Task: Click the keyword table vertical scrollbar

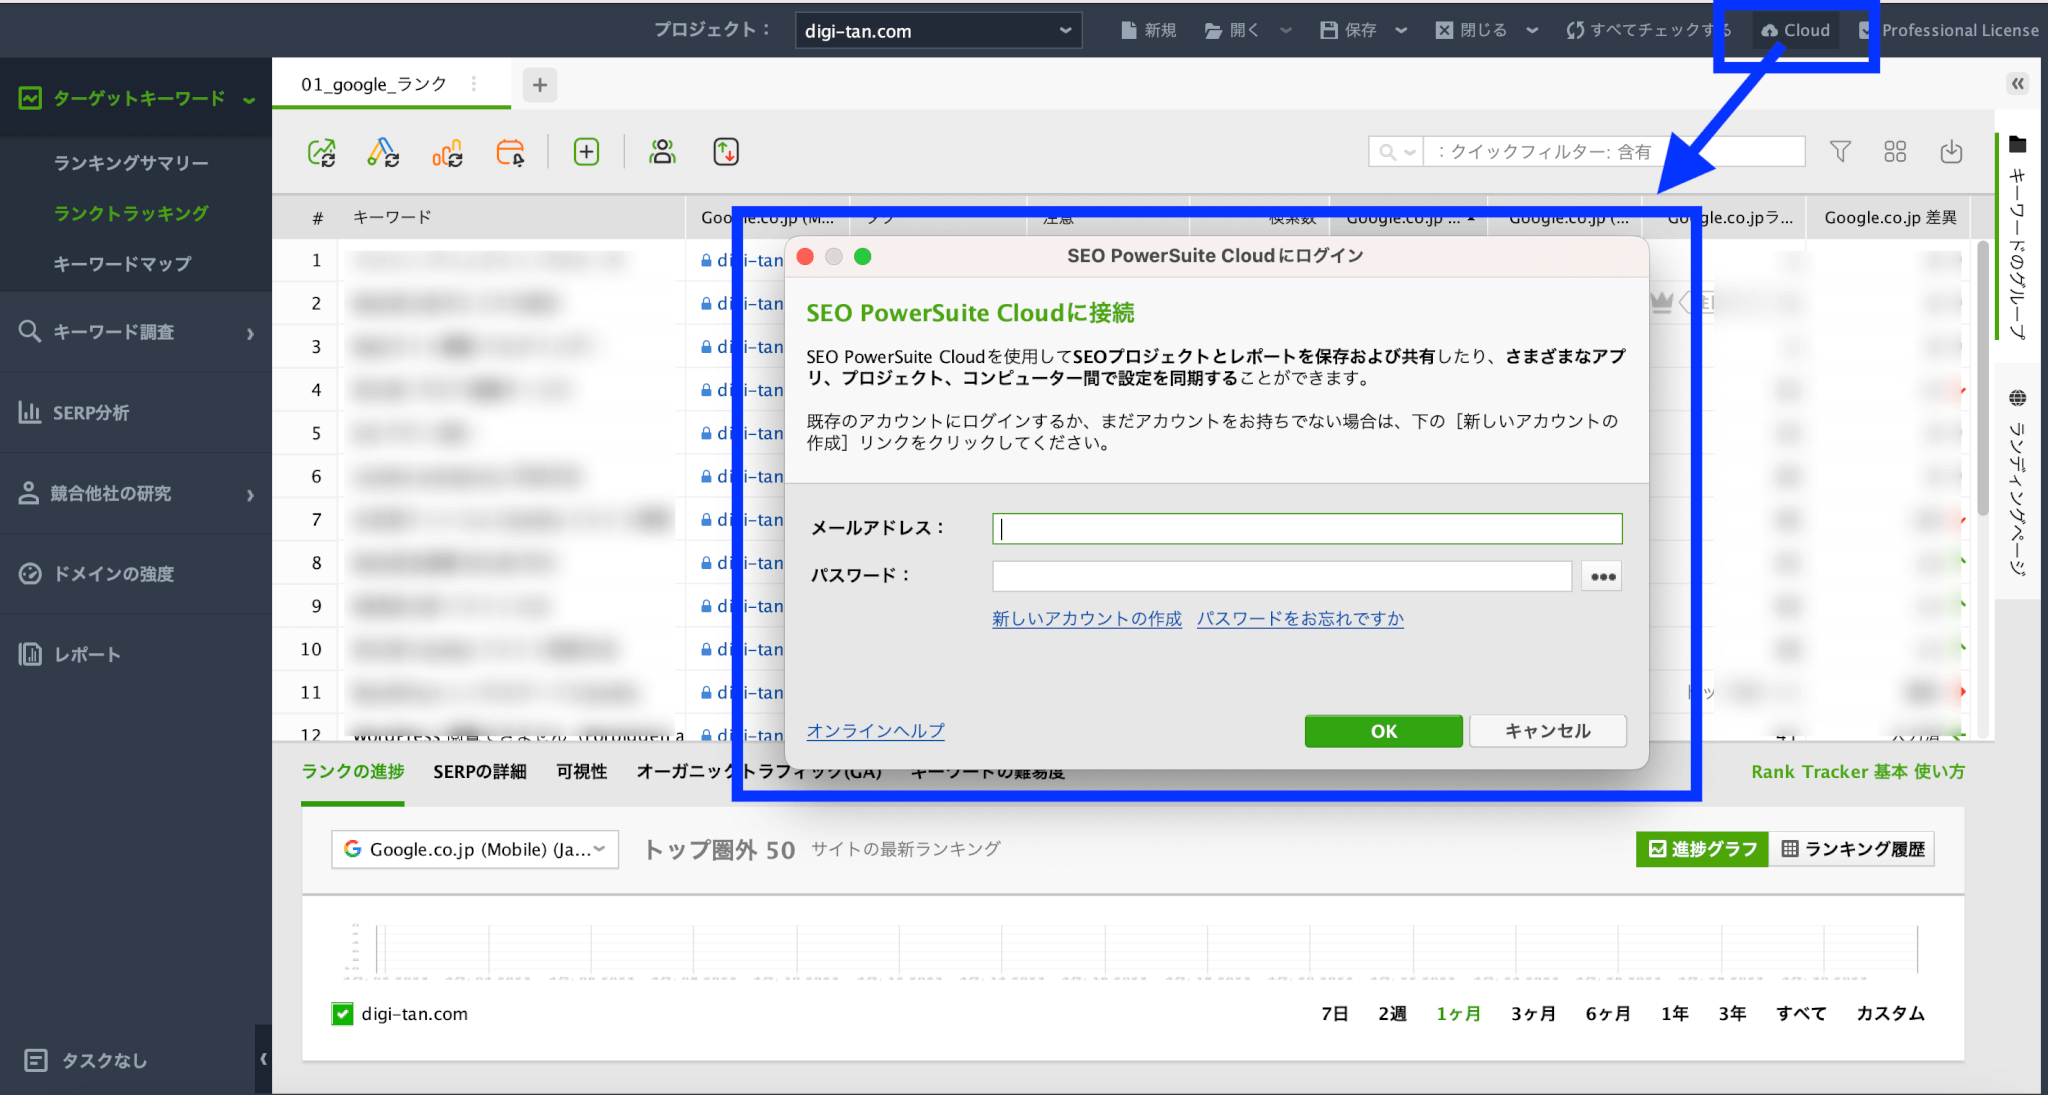Action: click(x=1982, y=380)
